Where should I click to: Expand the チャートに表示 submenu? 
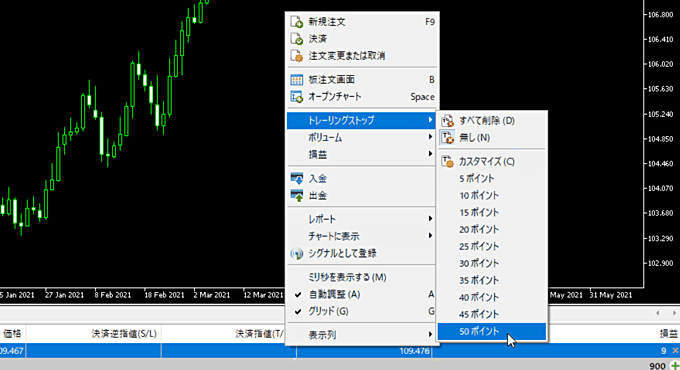(x=362, y=236)
